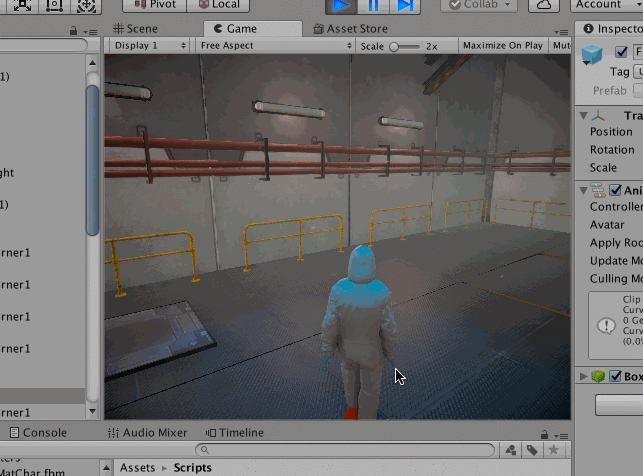Viewport: 643px width, 476px height.
Task: Pause the game with the Pause button
Action: [373, 6]
